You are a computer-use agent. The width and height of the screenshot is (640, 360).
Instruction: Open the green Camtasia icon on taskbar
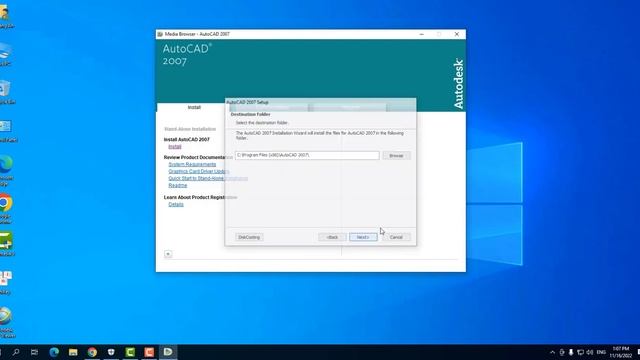[130, 352]
